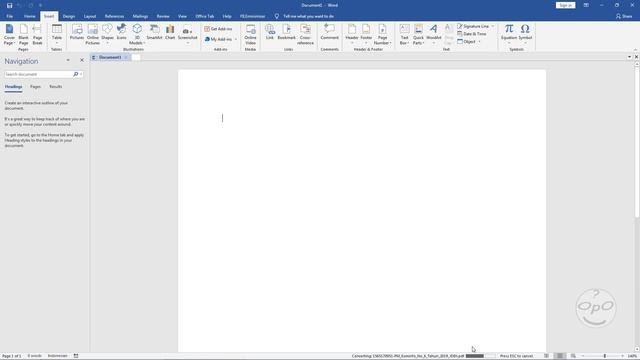The width and height of the screenshot is (640, 360).
Task: Expand the Object dropdown arrow
Action: [480, 42]
